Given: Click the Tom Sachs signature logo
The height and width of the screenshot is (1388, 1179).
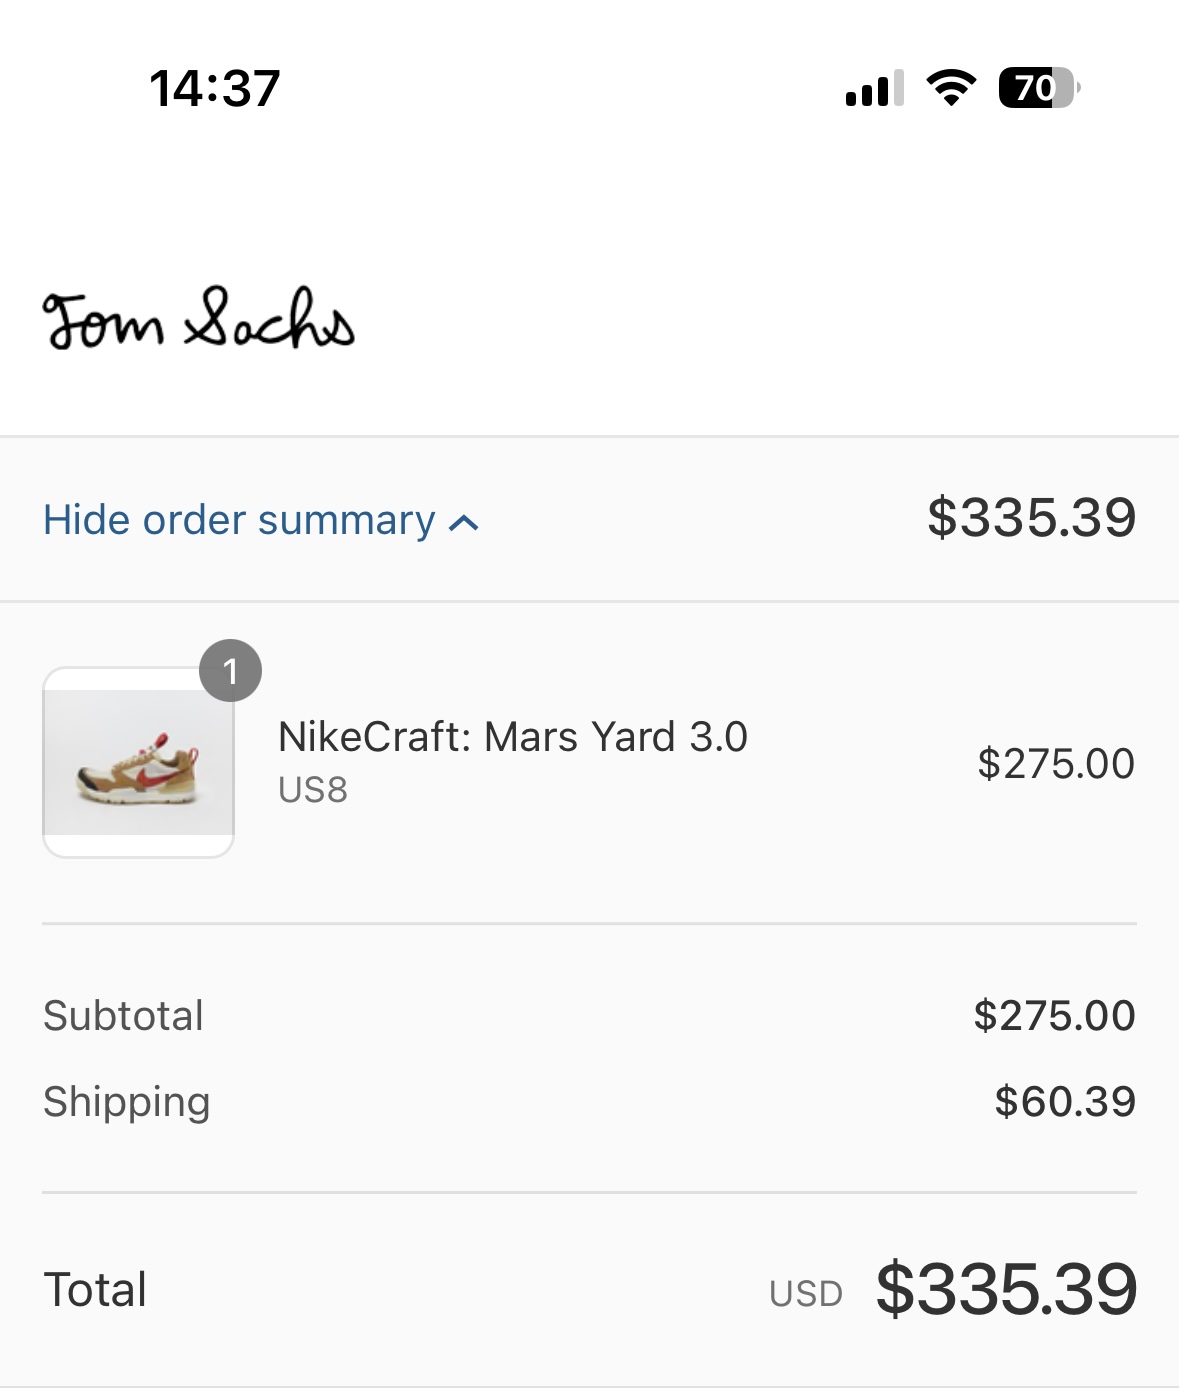Looking at the screenshot, I should pyautogui.click(x=198, y=320).
